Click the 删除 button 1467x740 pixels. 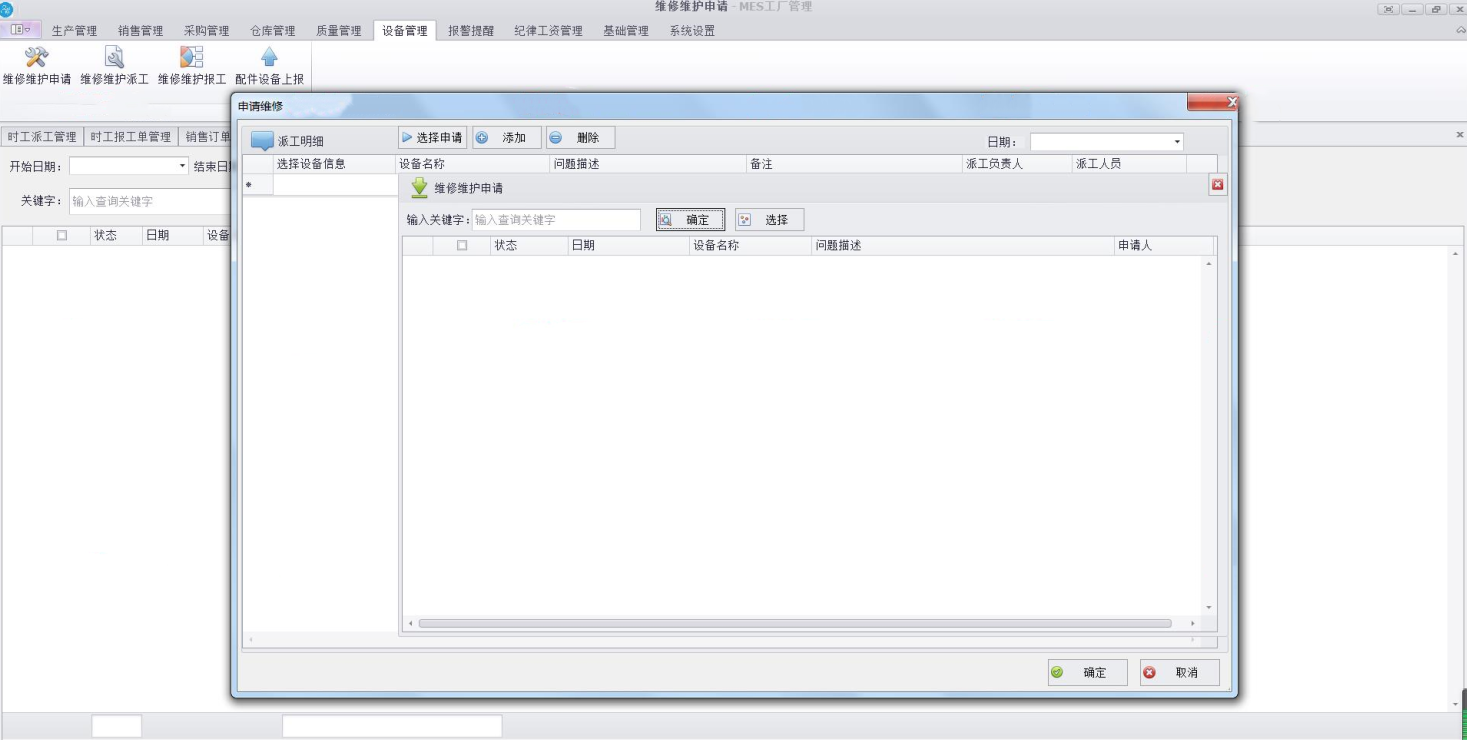[x=580, y=138]
